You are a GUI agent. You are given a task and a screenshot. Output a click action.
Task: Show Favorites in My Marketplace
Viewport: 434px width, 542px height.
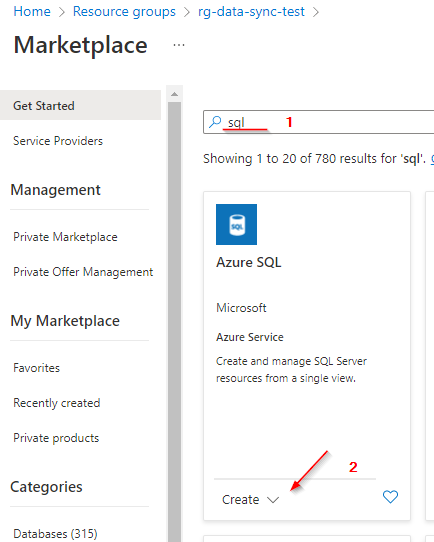36,368
